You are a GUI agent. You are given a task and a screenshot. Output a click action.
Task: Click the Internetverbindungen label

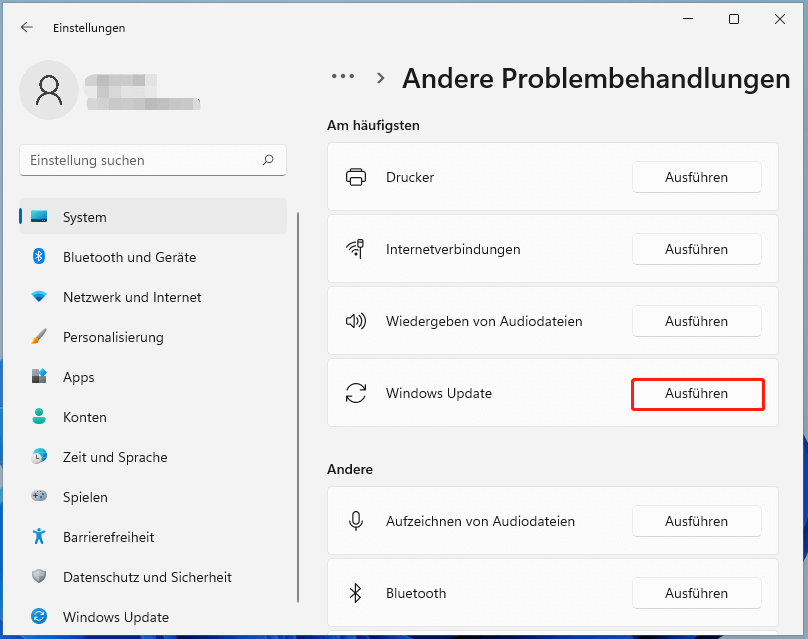[x=453, y=249]
